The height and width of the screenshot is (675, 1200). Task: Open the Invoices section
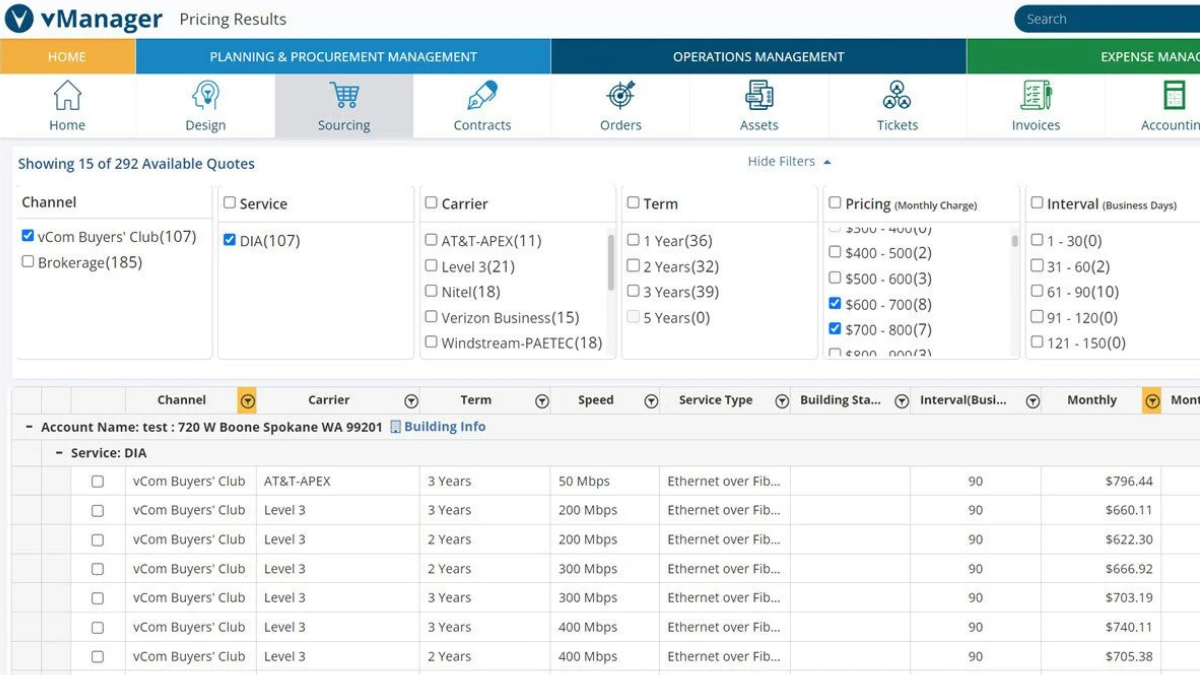1035,105
